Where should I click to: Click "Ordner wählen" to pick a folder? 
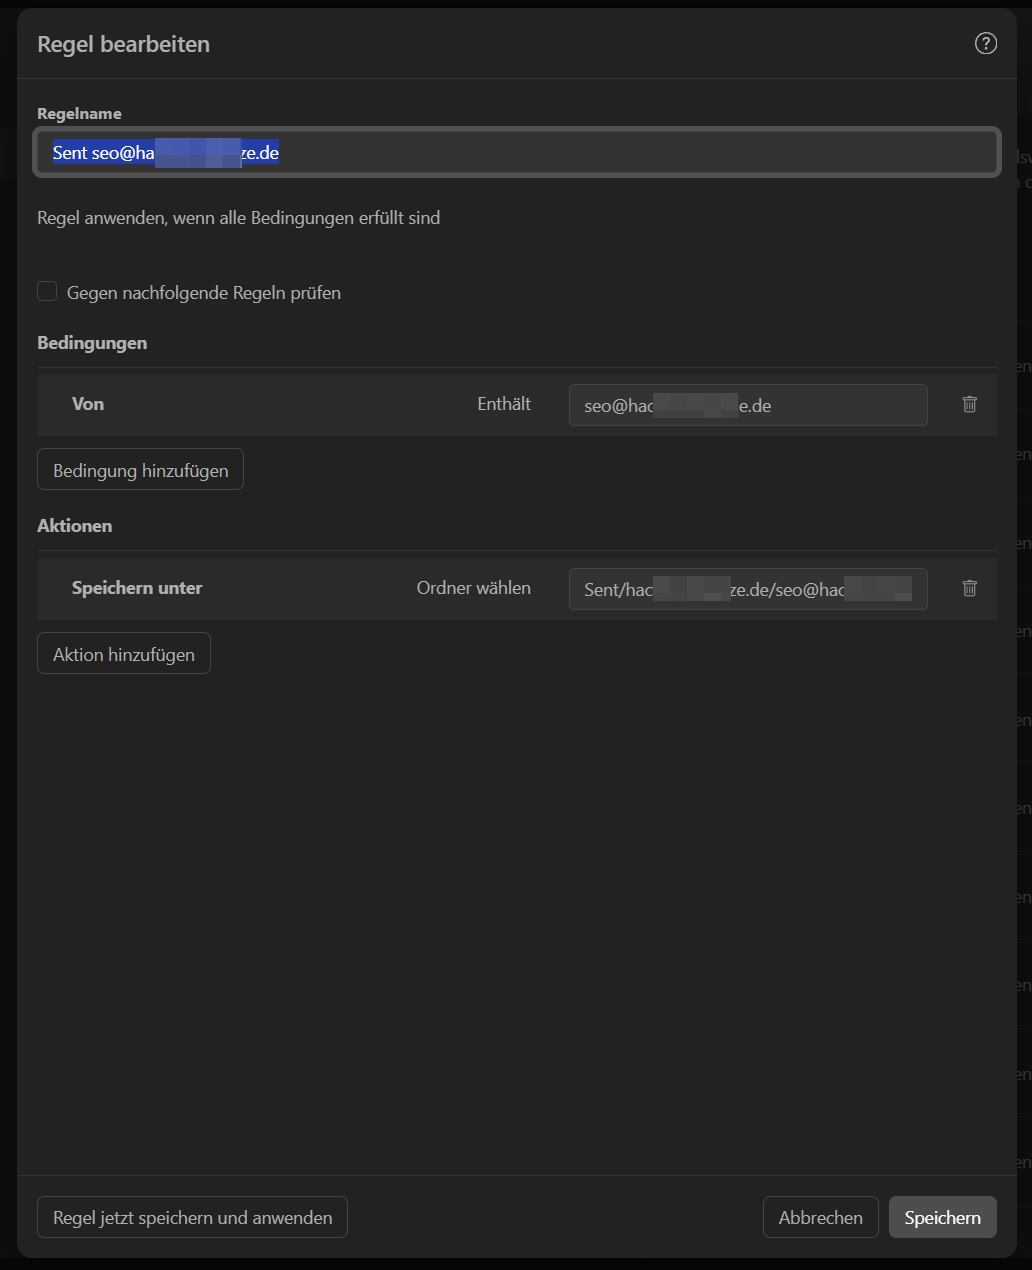[473, 588]
